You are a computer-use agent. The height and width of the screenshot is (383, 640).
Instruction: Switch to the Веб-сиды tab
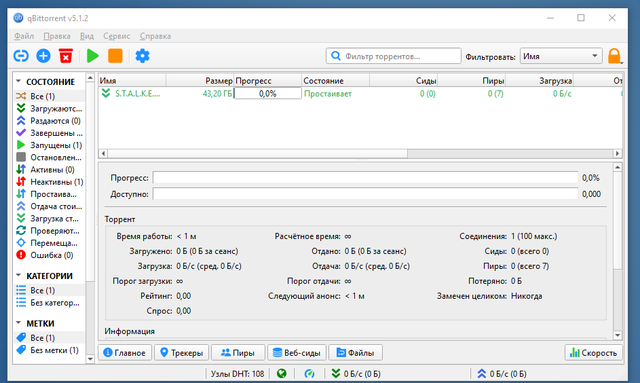pyautogui.click(x=297, y=352)
